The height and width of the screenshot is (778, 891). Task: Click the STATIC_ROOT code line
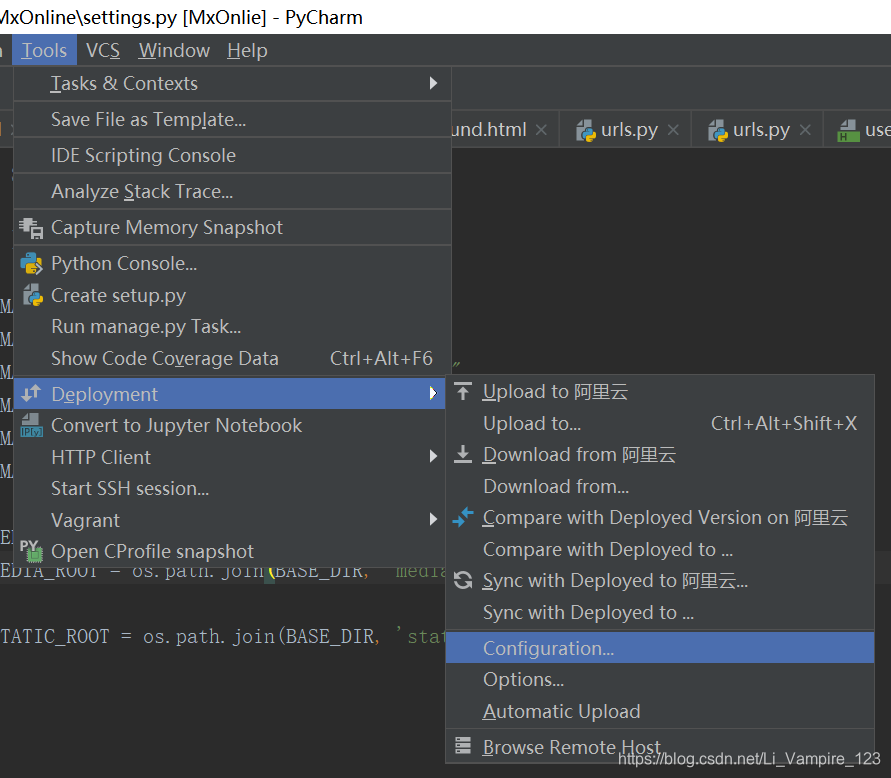[223, 636]
